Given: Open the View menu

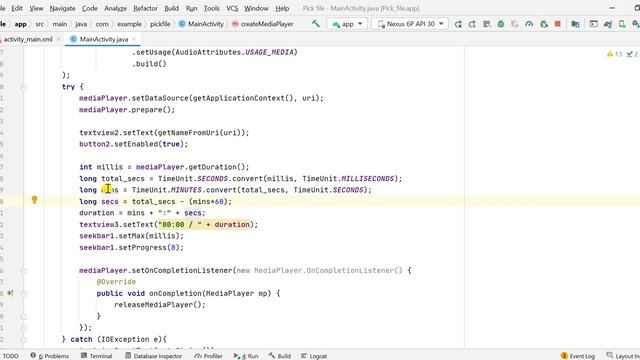Looking at the screenshot, I should pyautogui.click(x=36, y=8).
